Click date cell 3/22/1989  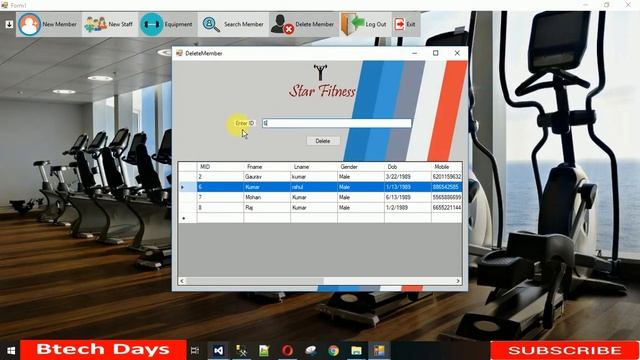(408, 177)
